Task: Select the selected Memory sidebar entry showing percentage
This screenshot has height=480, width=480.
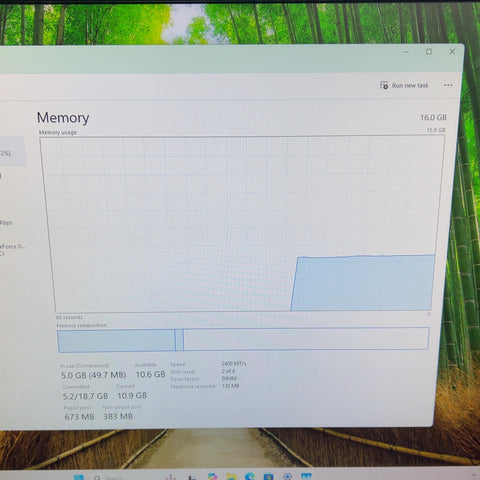Action: (x=12, y=151)
